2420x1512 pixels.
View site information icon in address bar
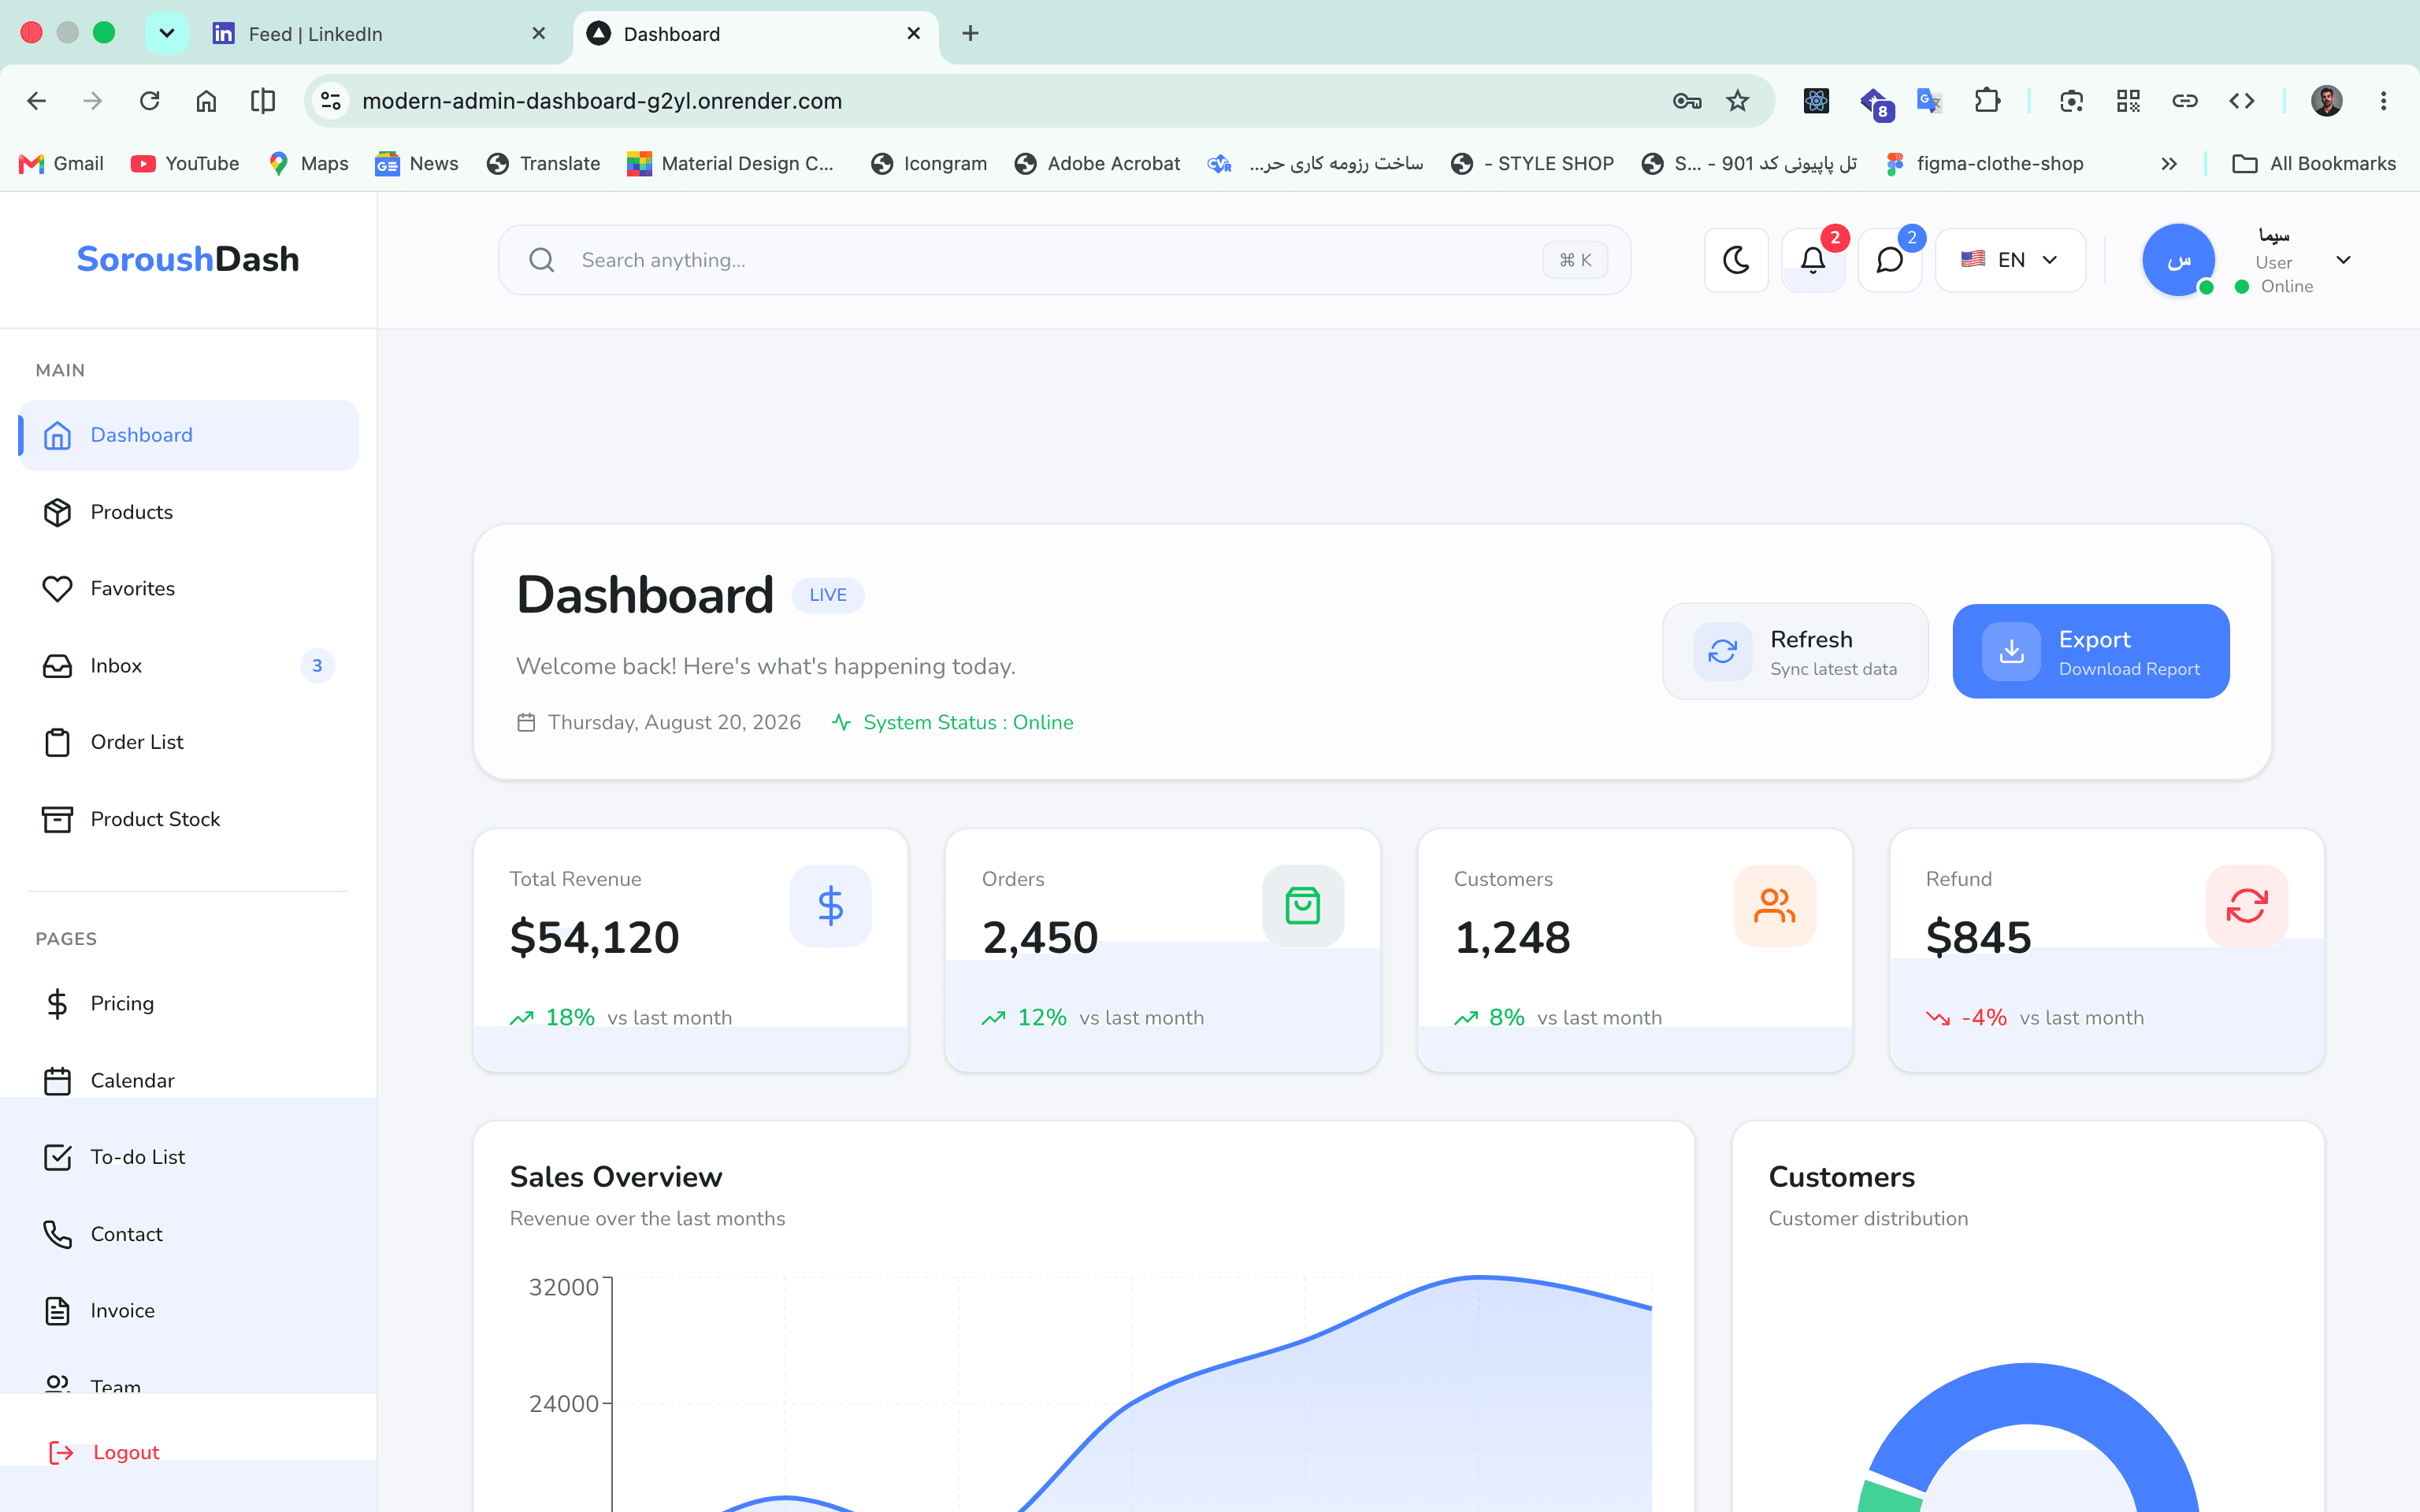331,101
